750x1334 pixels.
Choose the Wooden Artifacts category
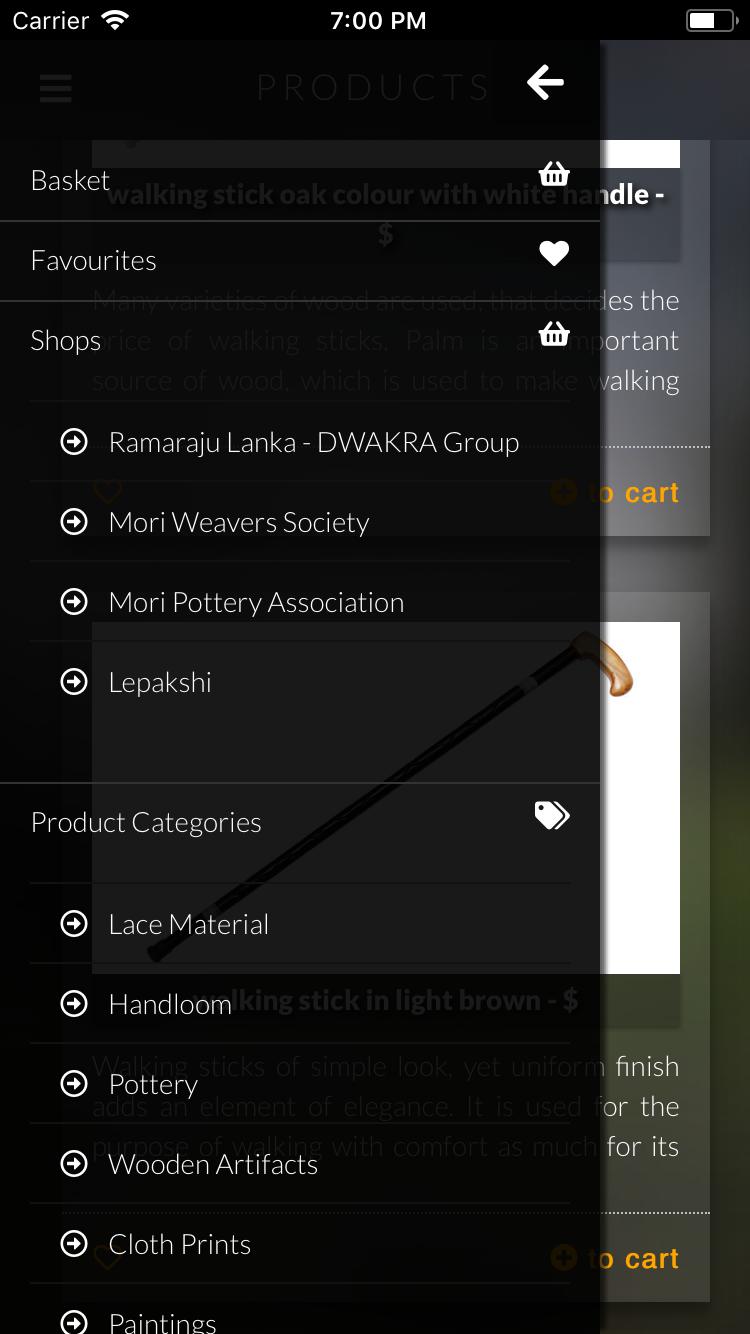(300, 1164)
